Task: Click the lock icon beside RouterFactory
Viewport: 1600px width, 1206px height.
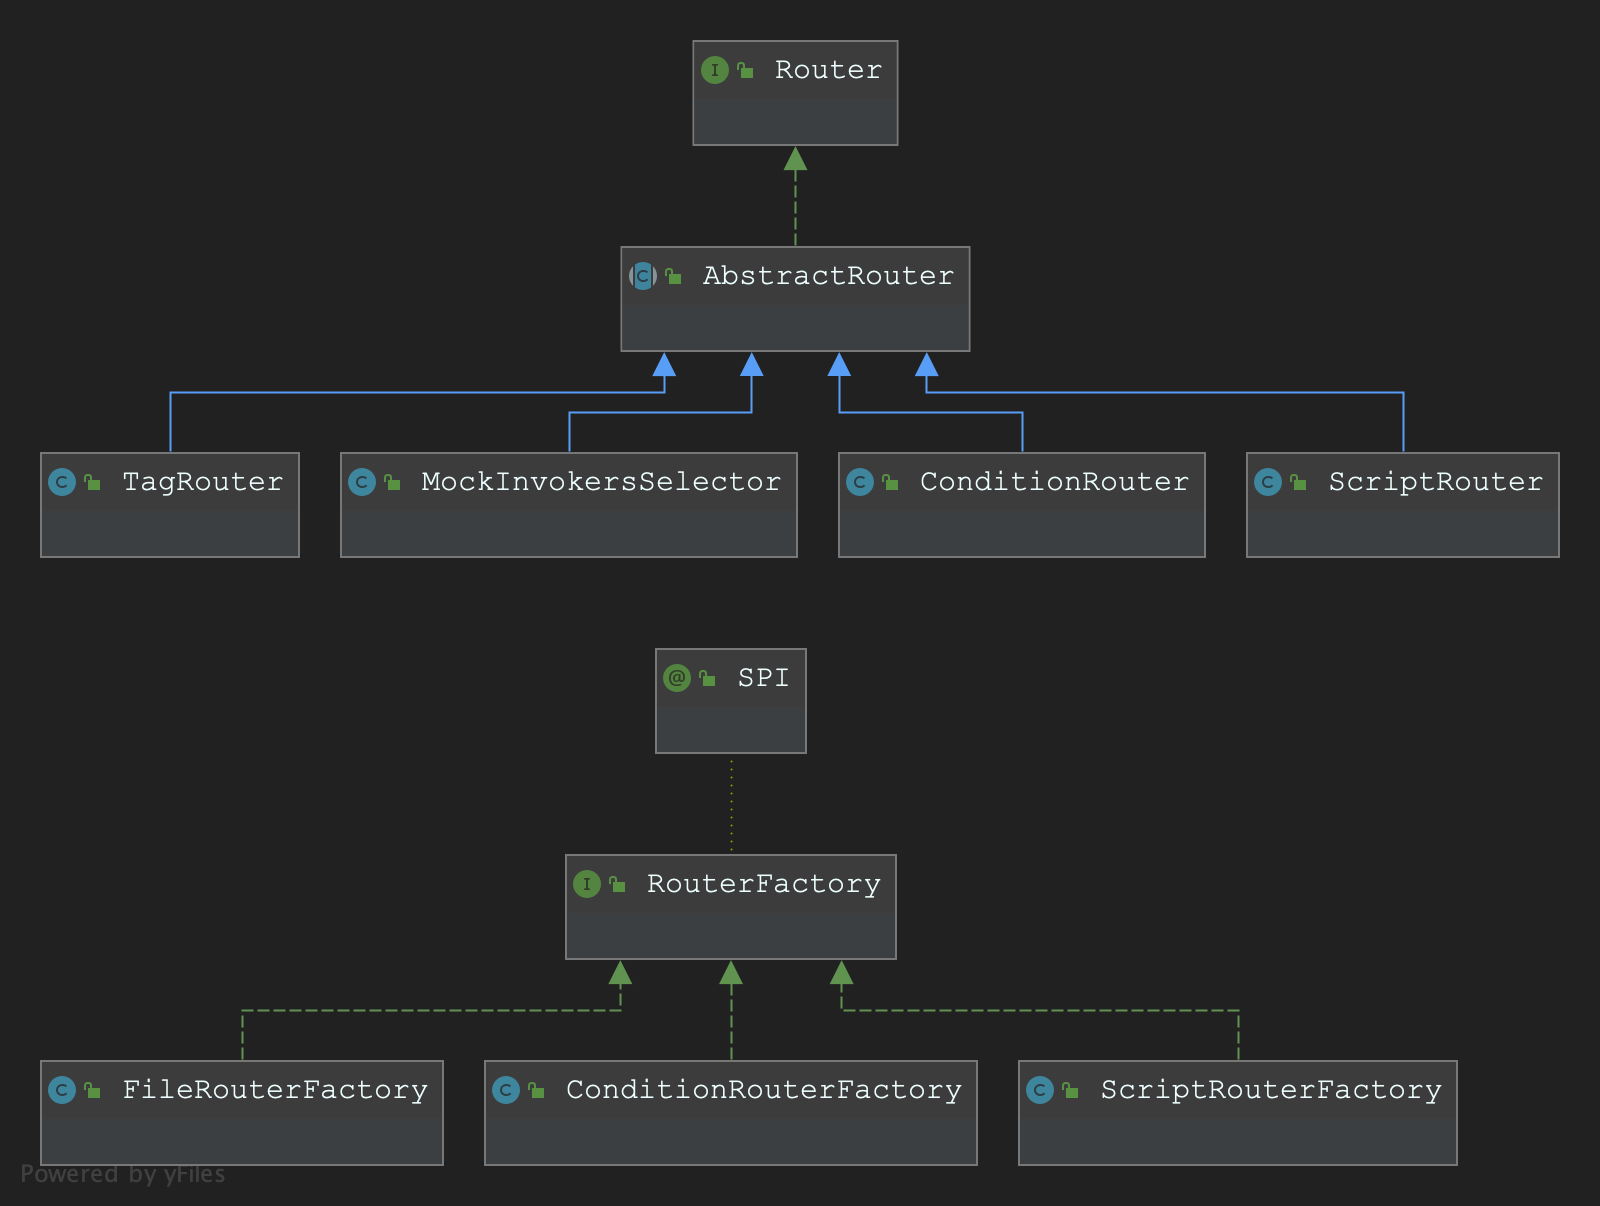Action: point(617,884)
